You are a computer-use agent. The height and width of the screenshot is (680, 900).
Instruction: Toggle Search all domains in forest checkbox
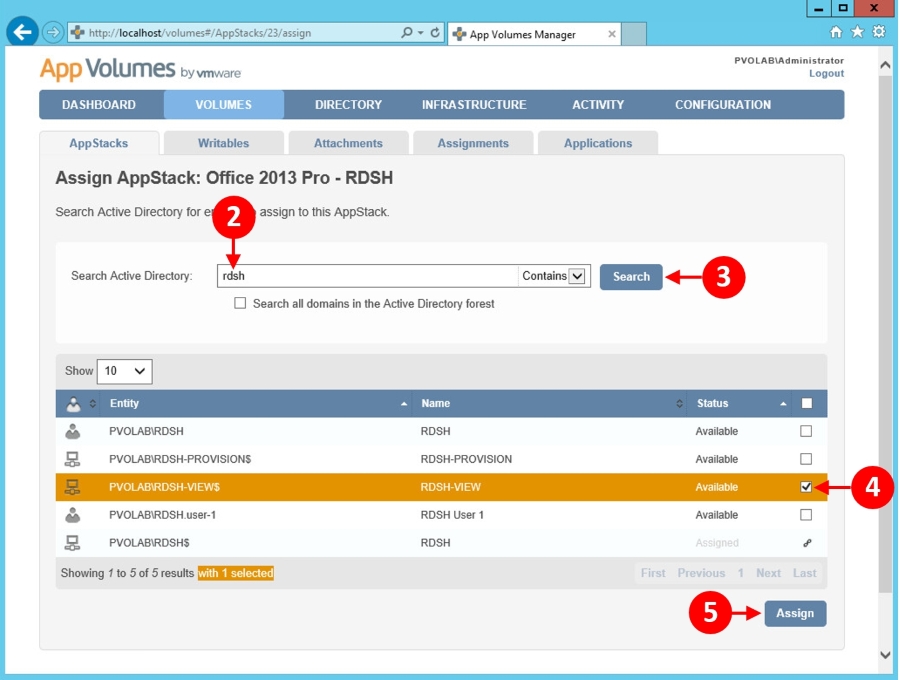240,303
